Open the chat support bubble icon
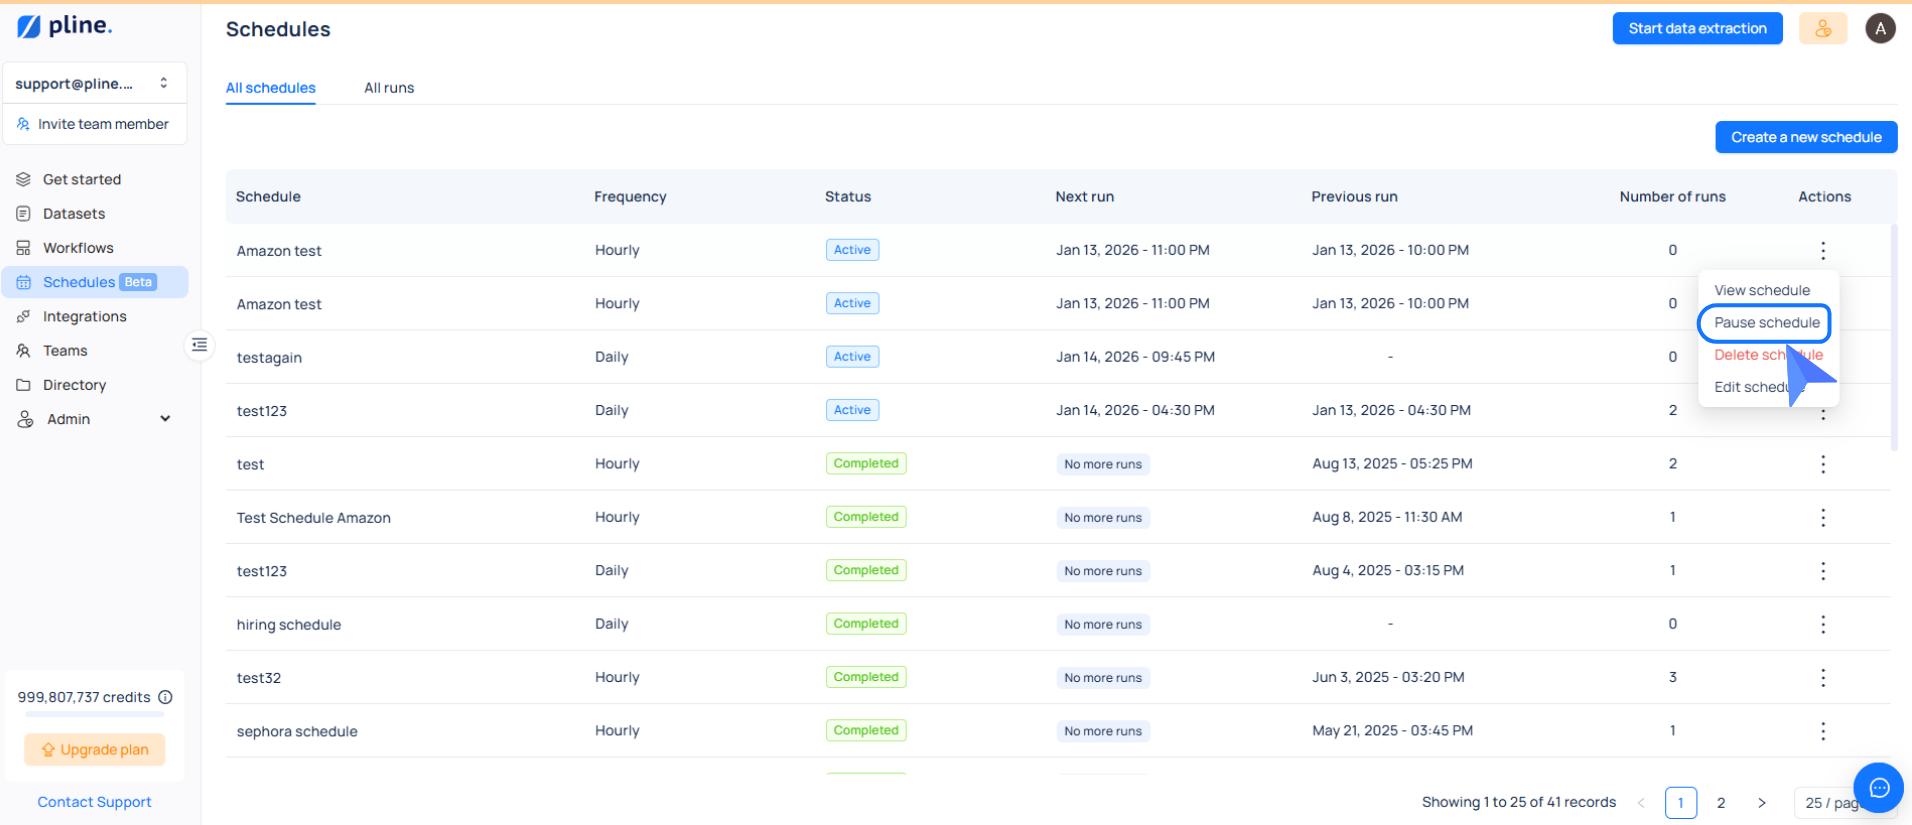 (x=1878, y=788)
